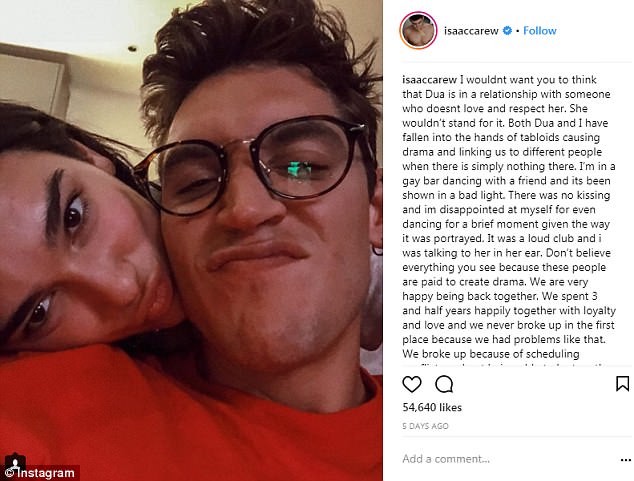Click the caption text about Dua
The image size is (634, 481).
pos(509,217)
